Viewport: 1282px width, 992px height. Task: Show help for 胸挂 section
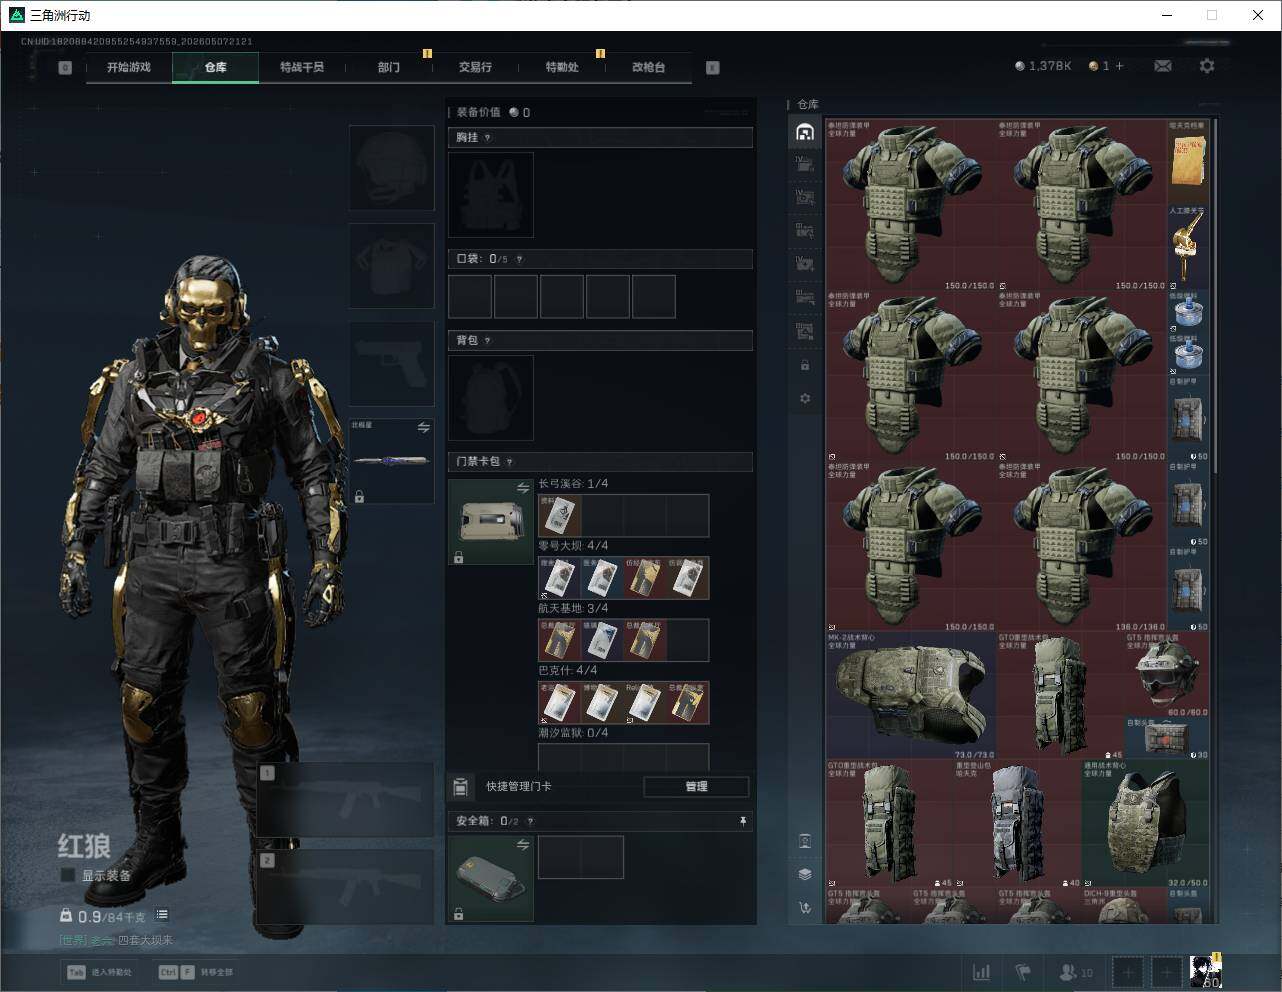(487, 137)
